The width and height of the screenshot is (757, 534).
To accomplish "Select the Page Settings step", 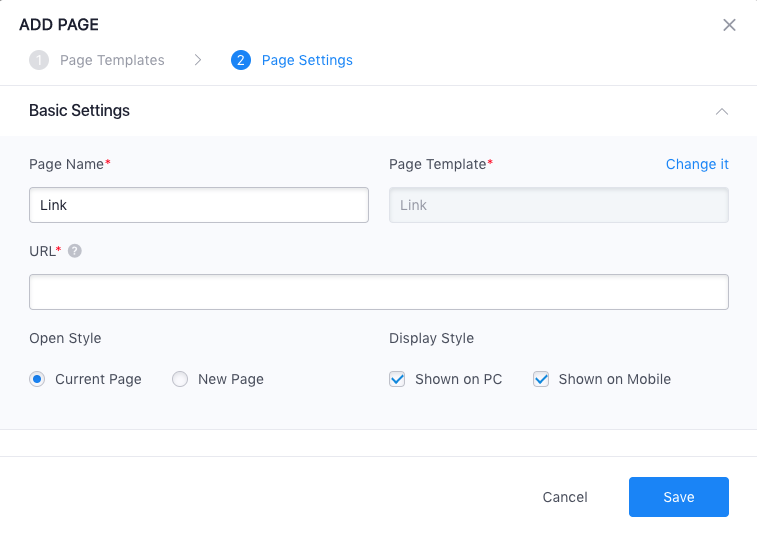I will [x=307, y=60].
